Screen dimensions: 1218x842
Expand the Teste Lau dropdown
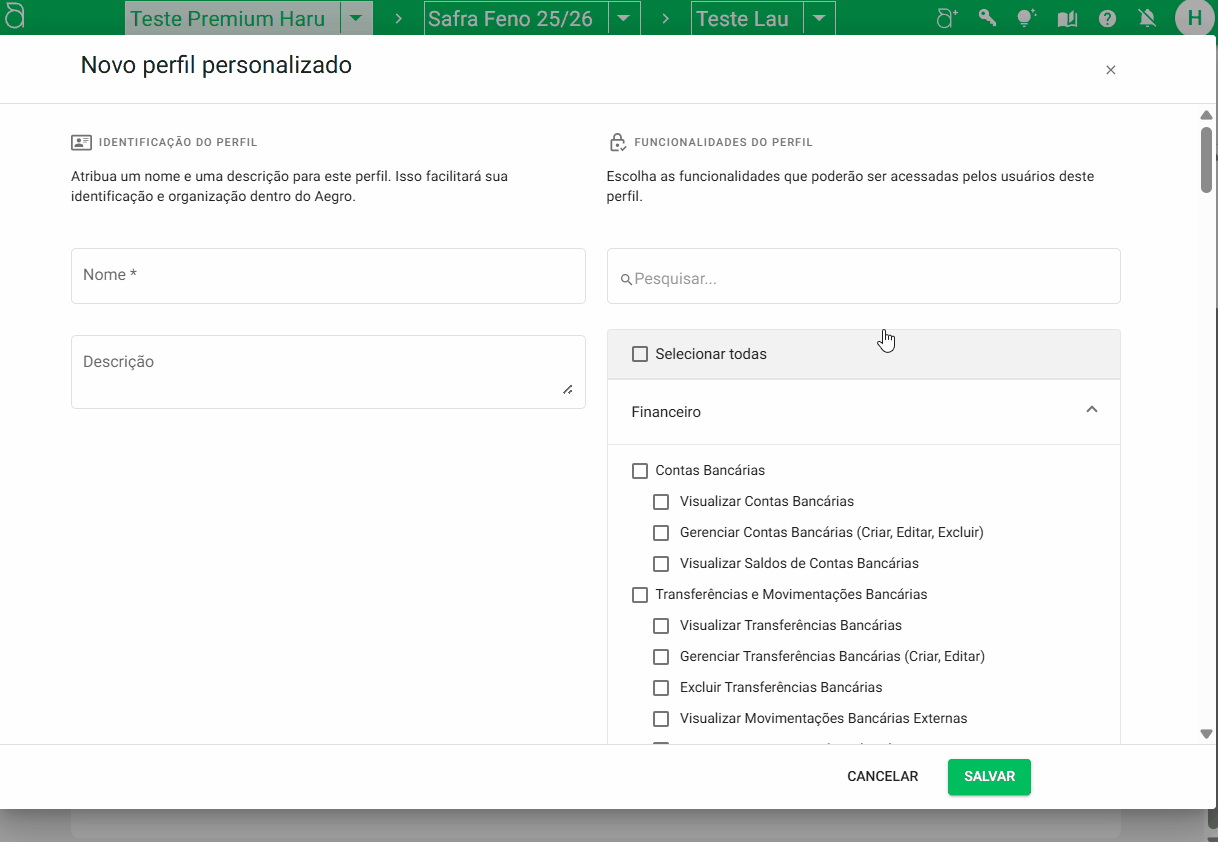(819, 18)
